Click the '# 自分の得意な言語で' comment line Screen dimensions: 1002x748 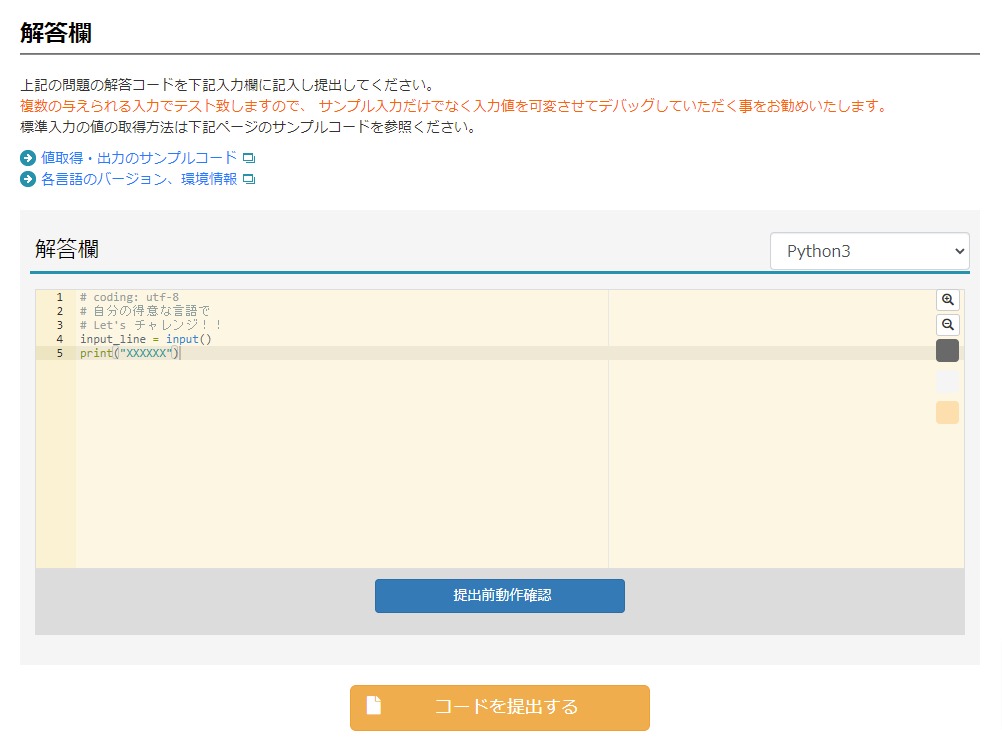144,311
